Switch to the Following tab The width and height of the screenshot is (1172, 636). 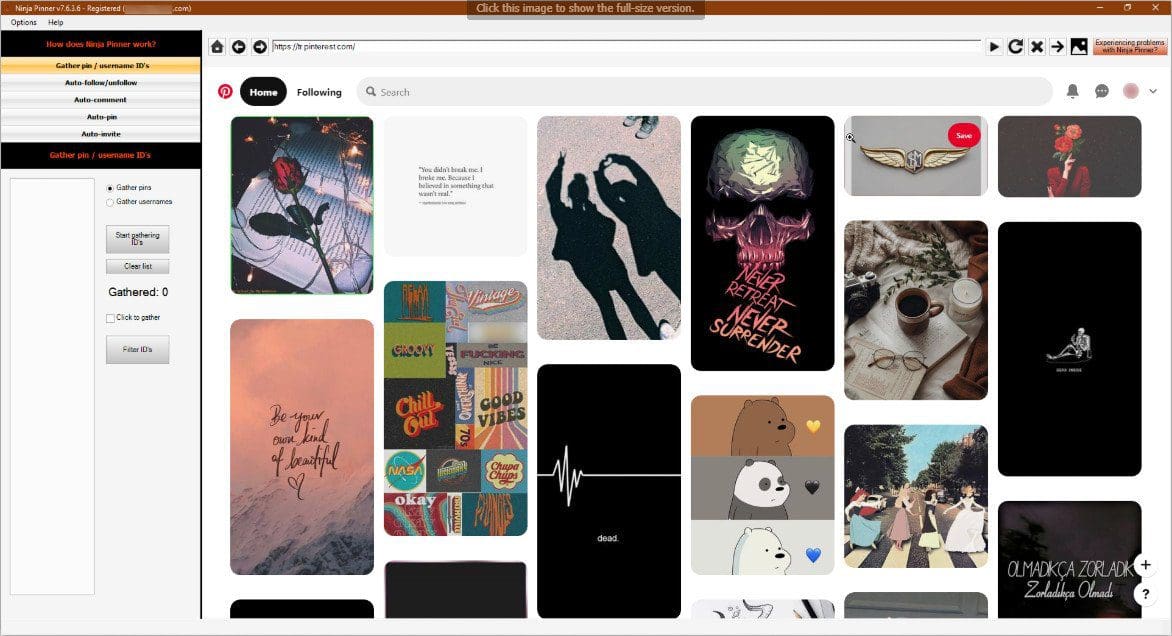coord(318,91)
